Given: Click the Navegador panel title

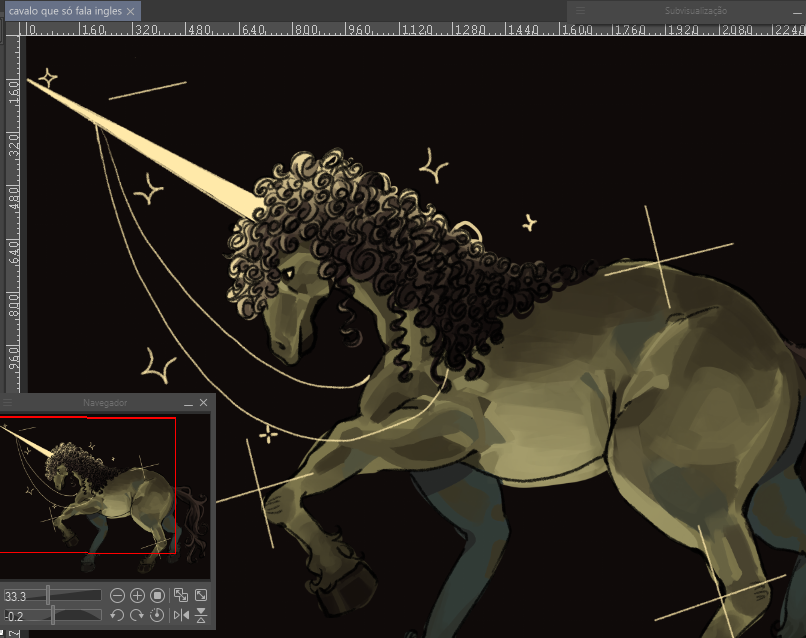Looking at the screenshot, I should point(105,403).
